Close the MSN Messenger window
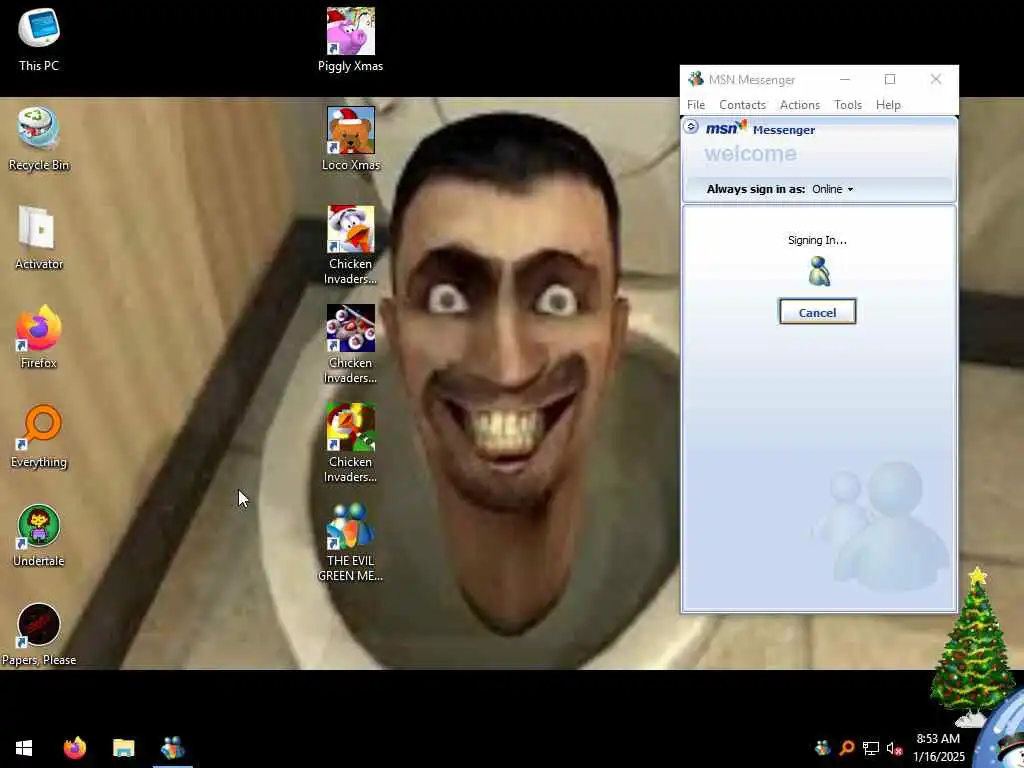This screenshot has width=1024, height=768. [935, 79]
